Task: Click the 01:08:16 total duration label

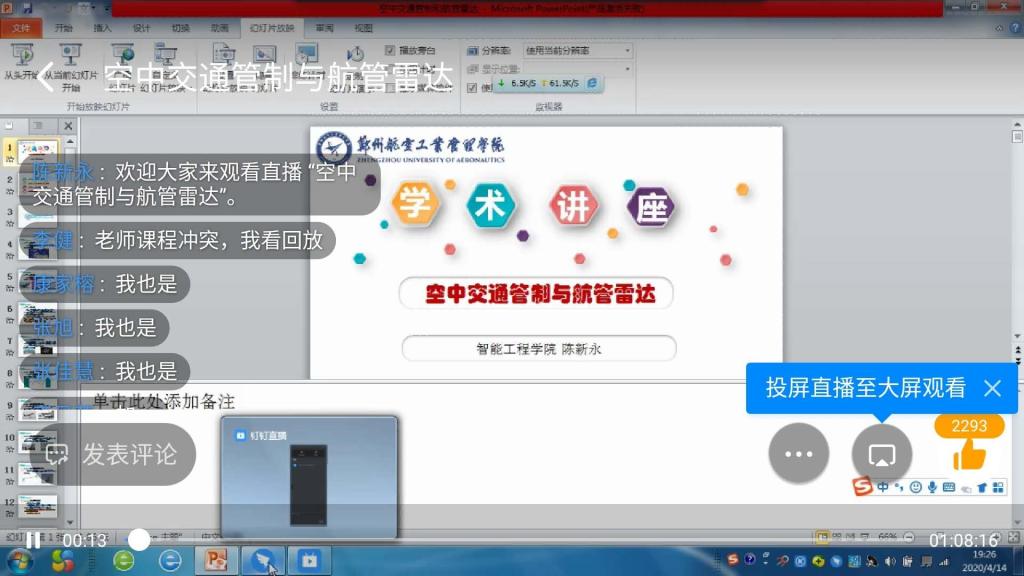Action: (963, 540)
